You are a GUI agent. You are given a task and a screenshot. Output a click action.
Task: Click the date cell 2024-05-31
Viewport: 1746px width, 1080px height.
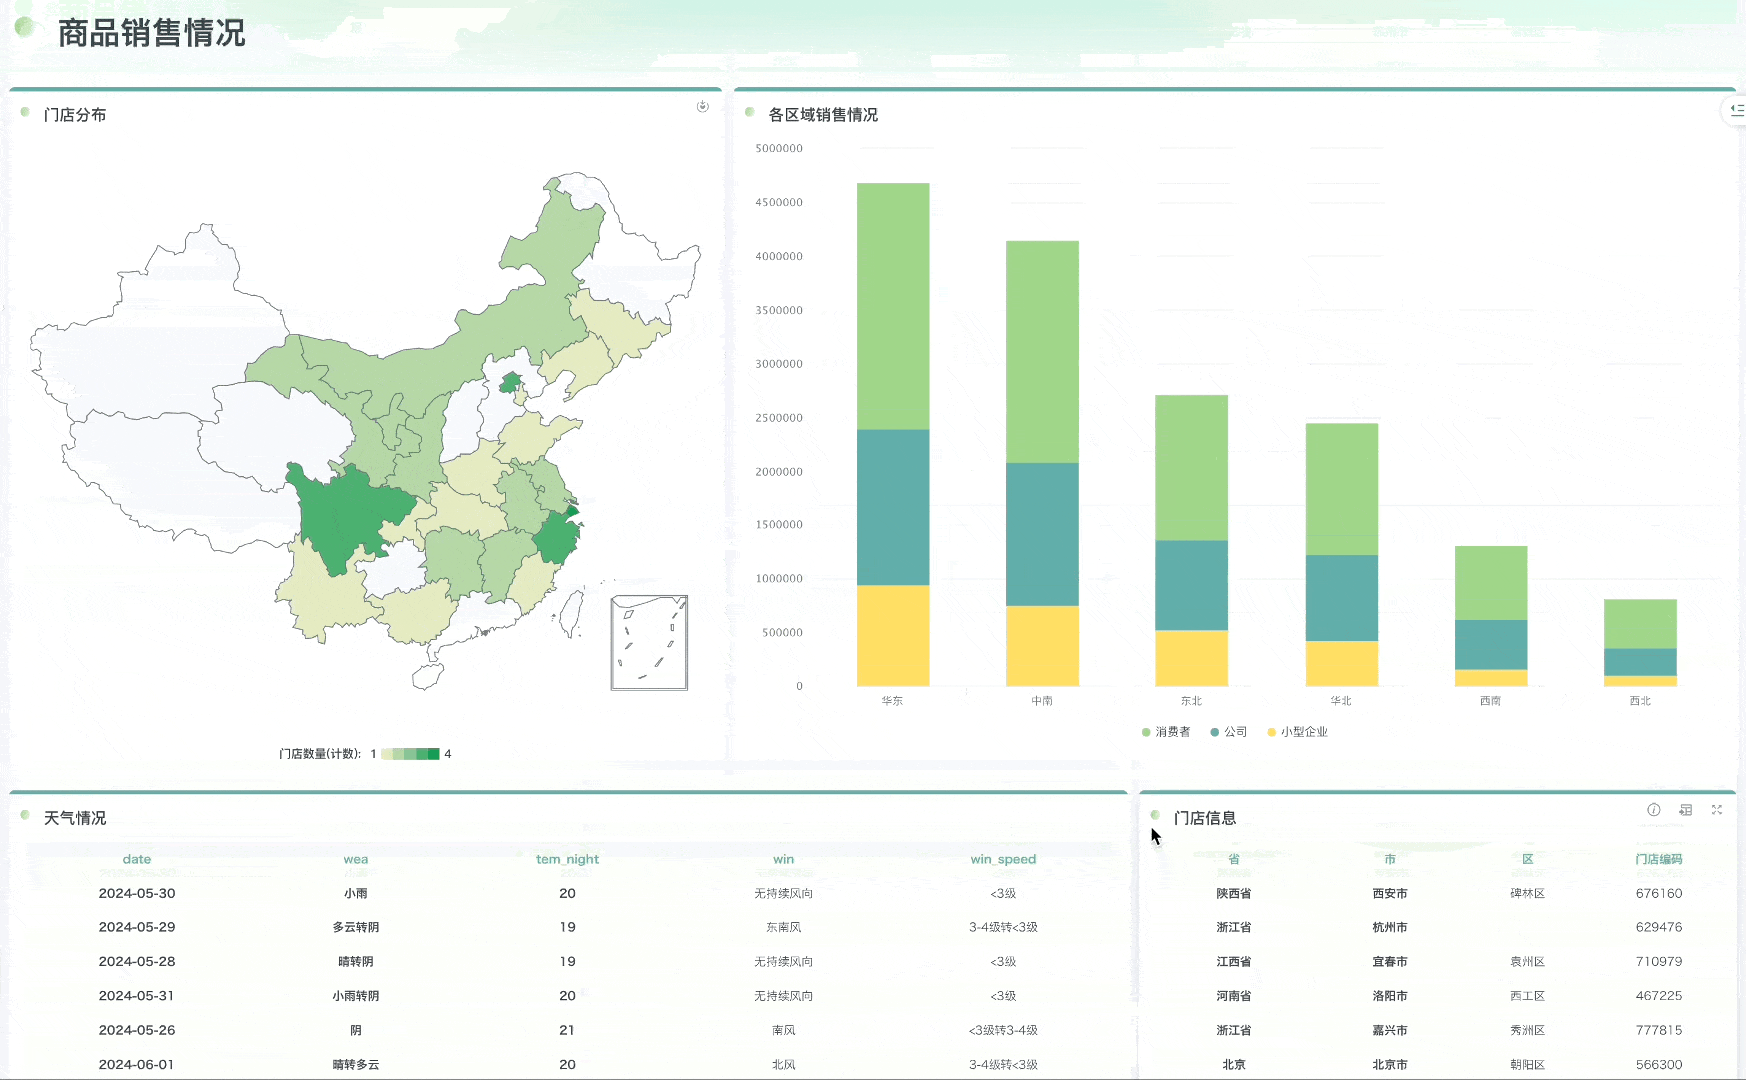(x=137, y=996)
